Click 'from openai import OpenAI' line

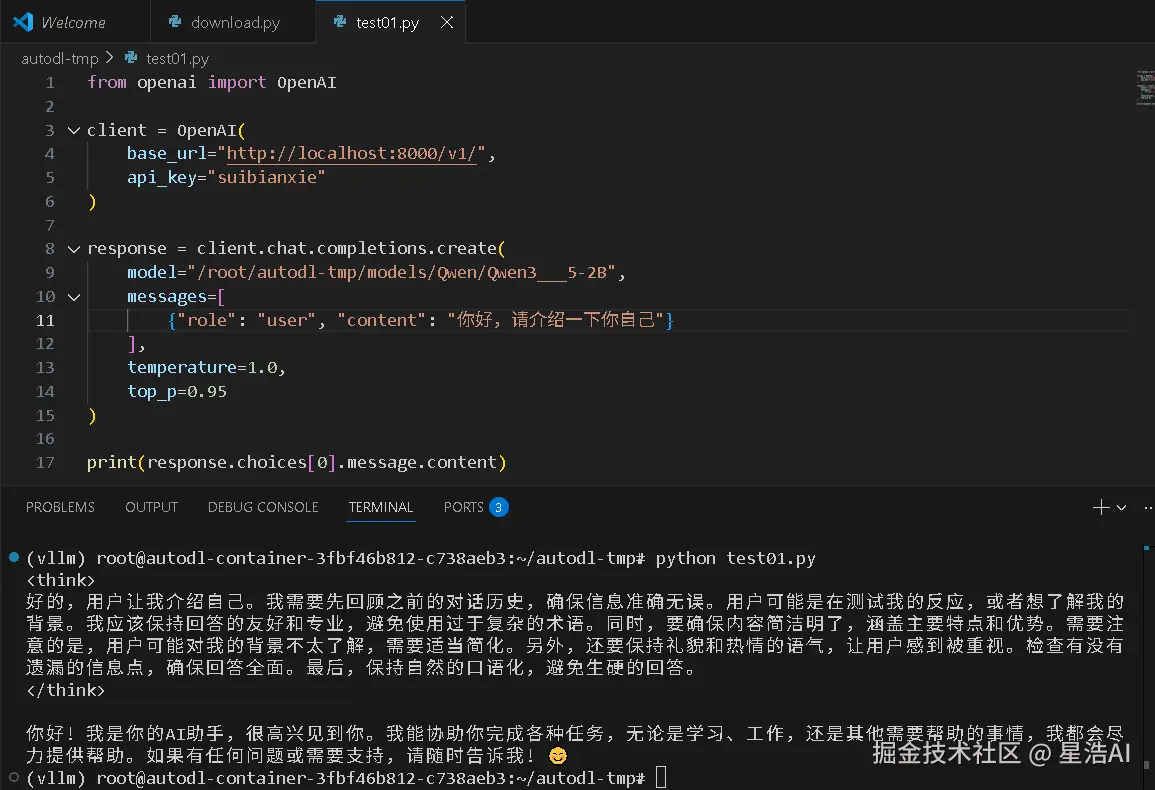tap(211, 83)
